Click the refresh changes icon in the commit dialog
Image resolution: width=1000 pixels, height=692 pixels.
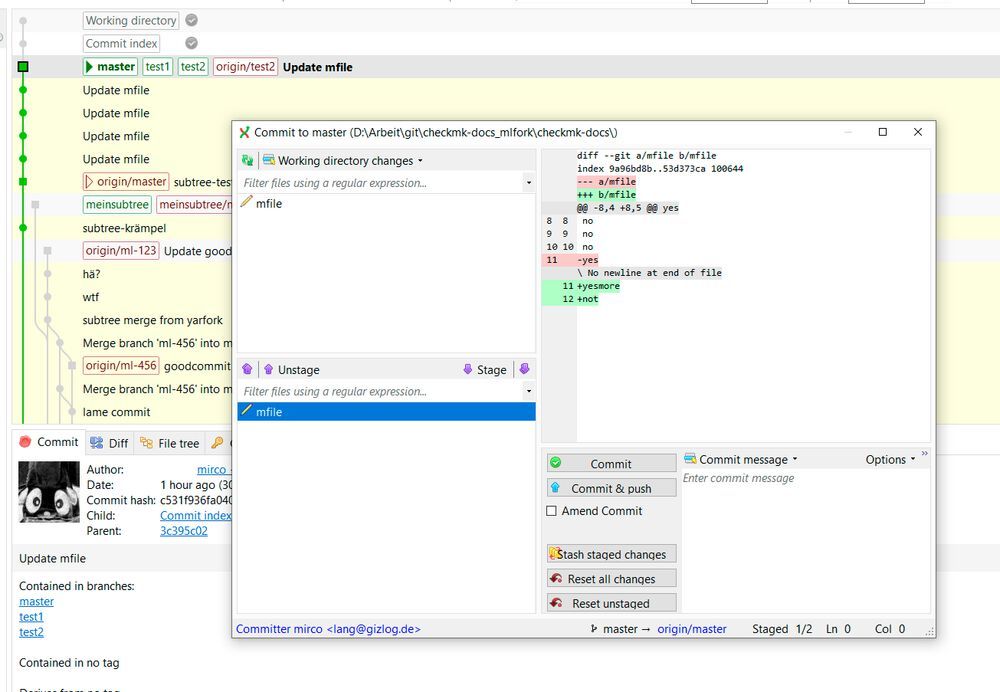click(247, 160)
